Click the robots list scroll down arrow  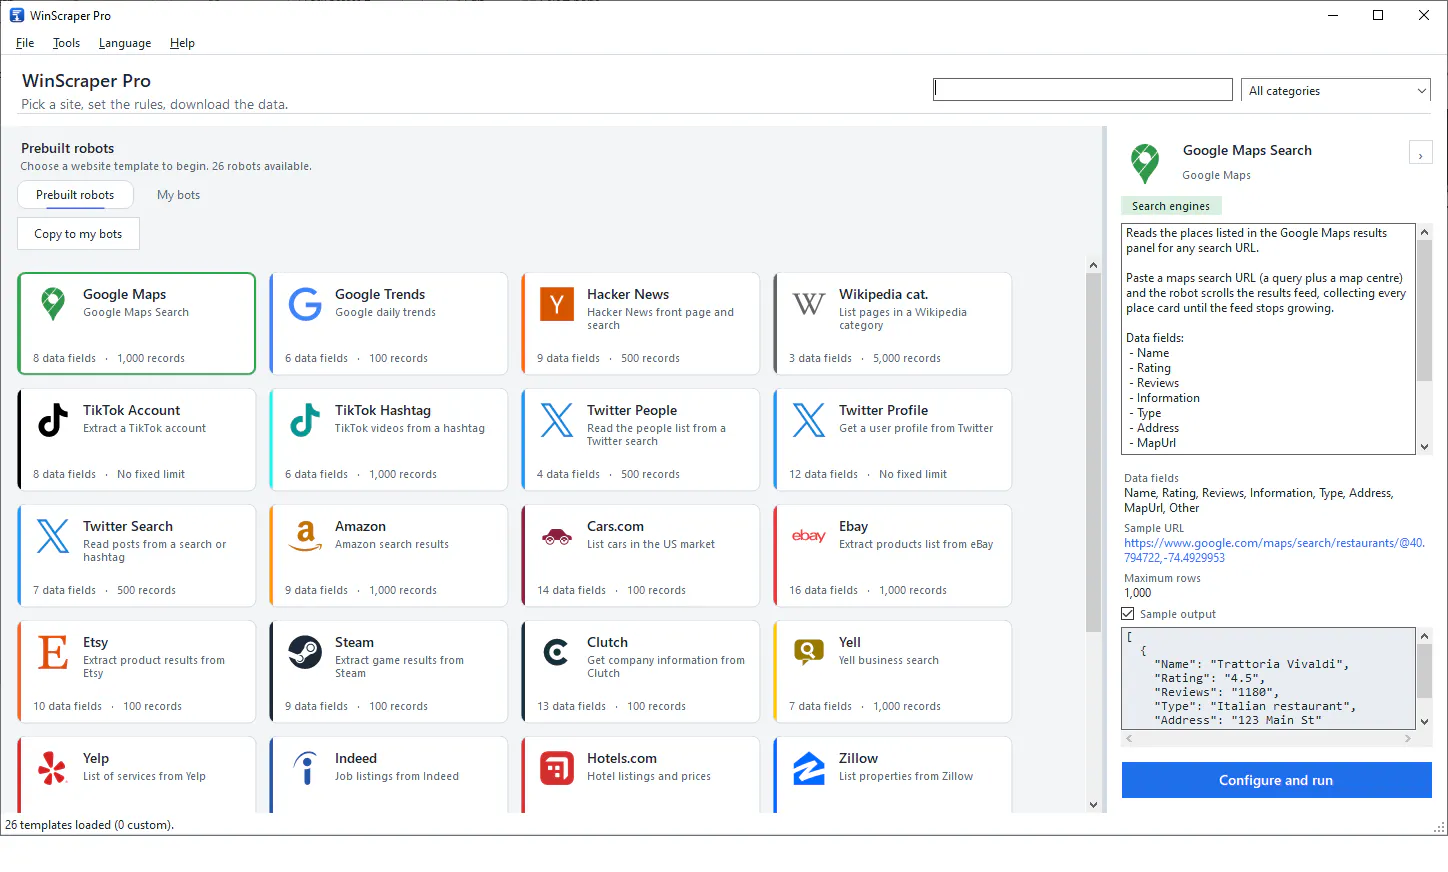point(1093,805)
